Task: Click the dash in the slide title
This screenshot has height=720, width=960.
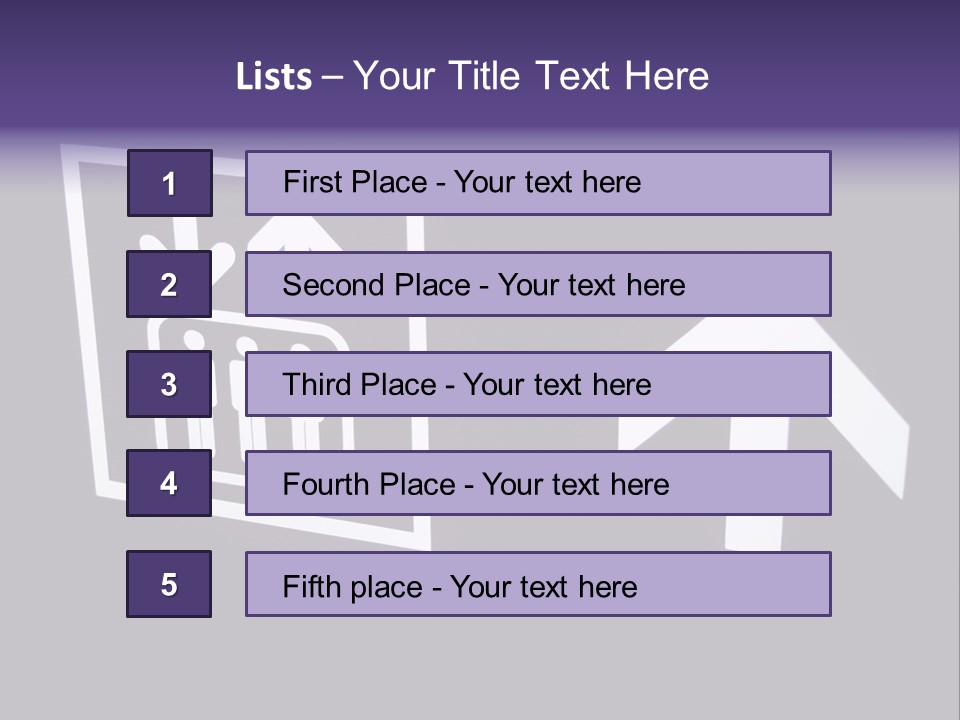Action: pyautogui.click(x=332, y=77)
